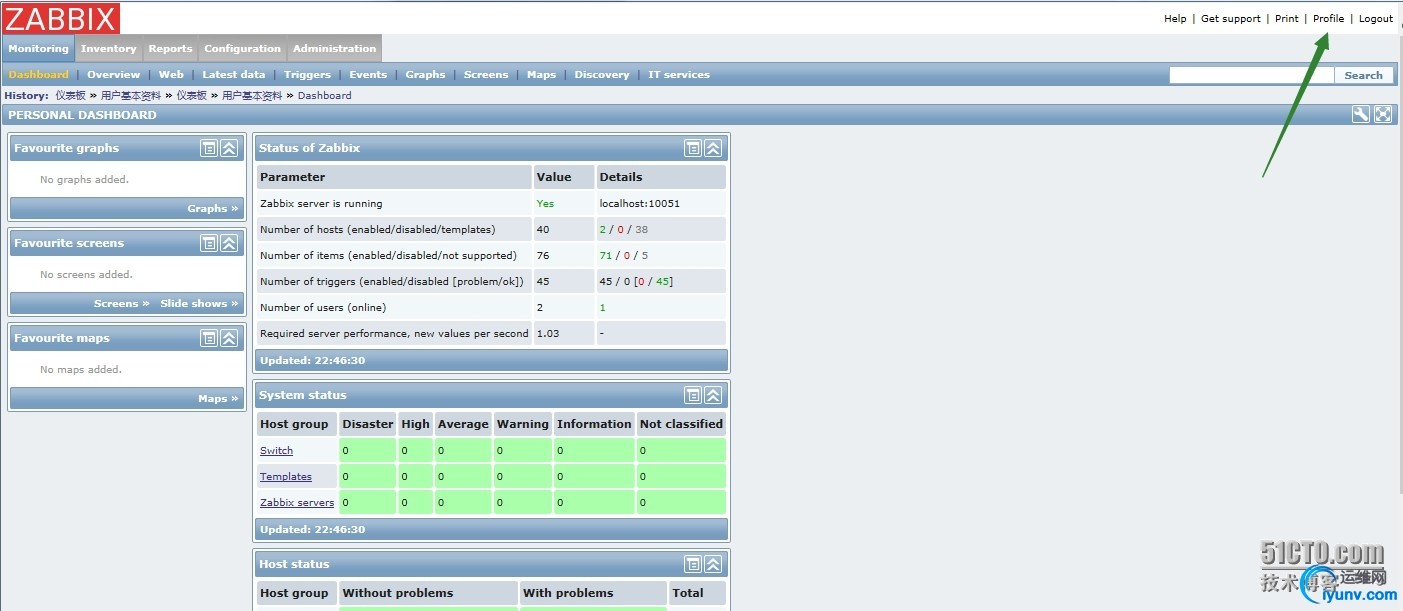Collapse the System status widget
1403x611 pixels.
pos(713,395)
